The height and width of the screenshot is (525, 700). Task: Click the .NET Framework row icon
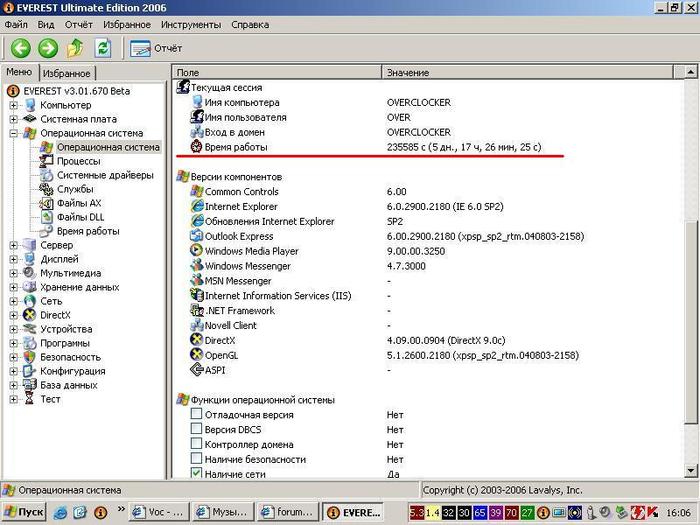[196, 310]
